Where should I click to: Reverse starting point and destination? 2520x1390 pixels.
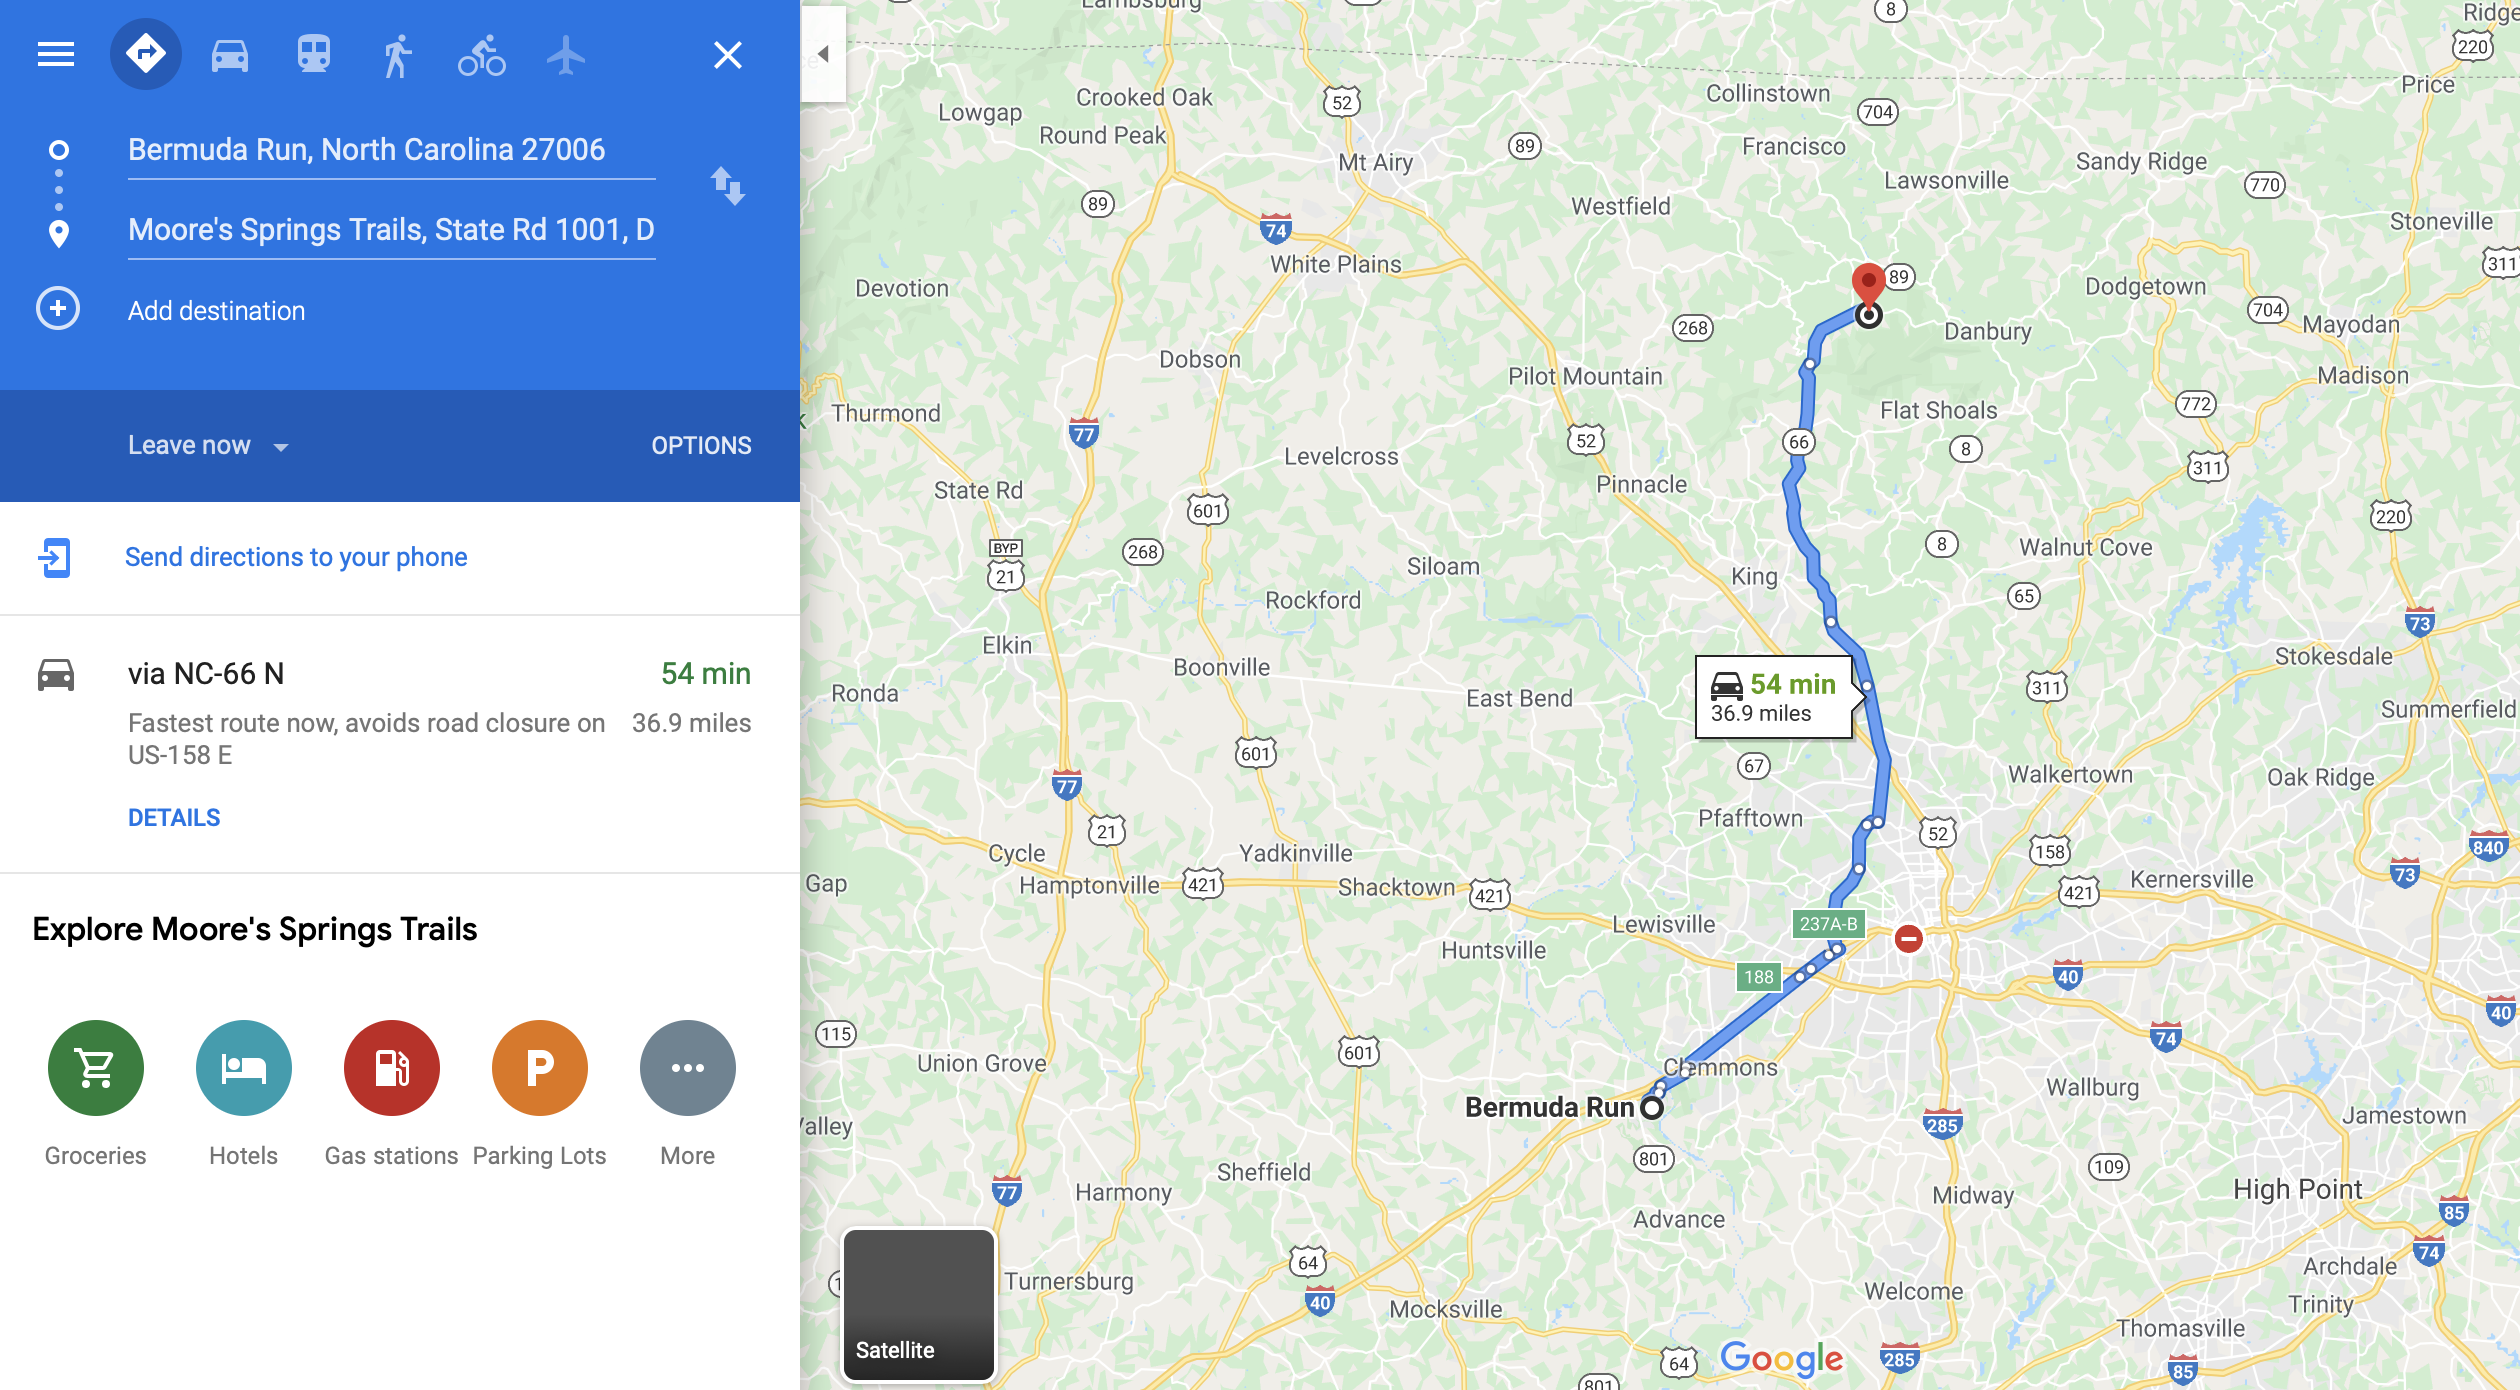[727, 187]
